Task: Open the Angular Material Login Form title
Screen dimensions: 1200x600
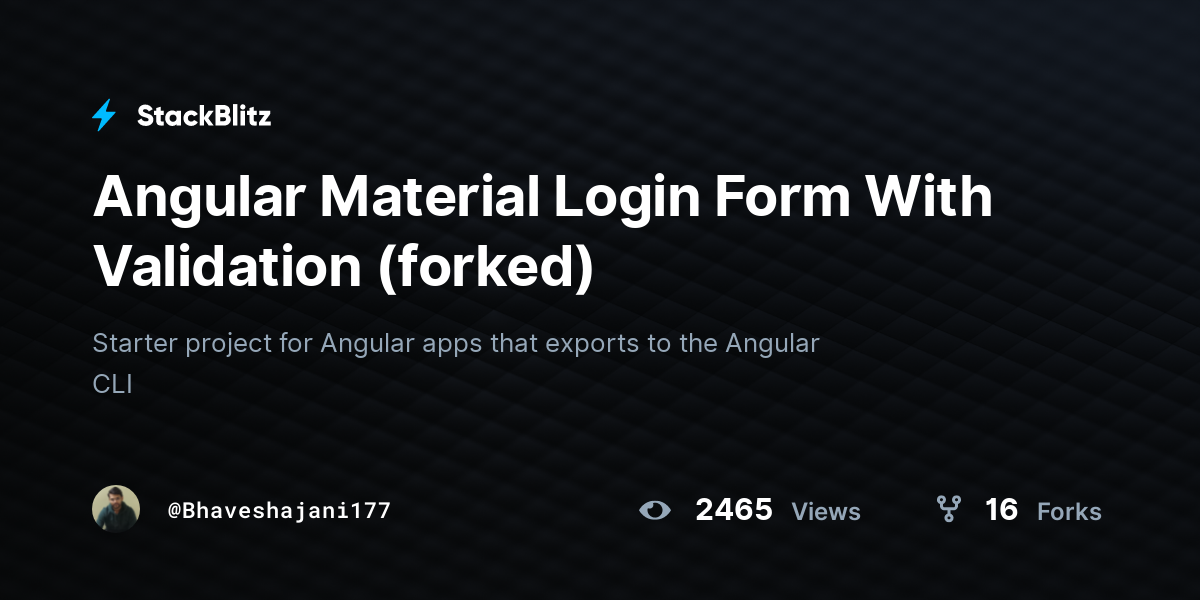Action: coord(543,232)
